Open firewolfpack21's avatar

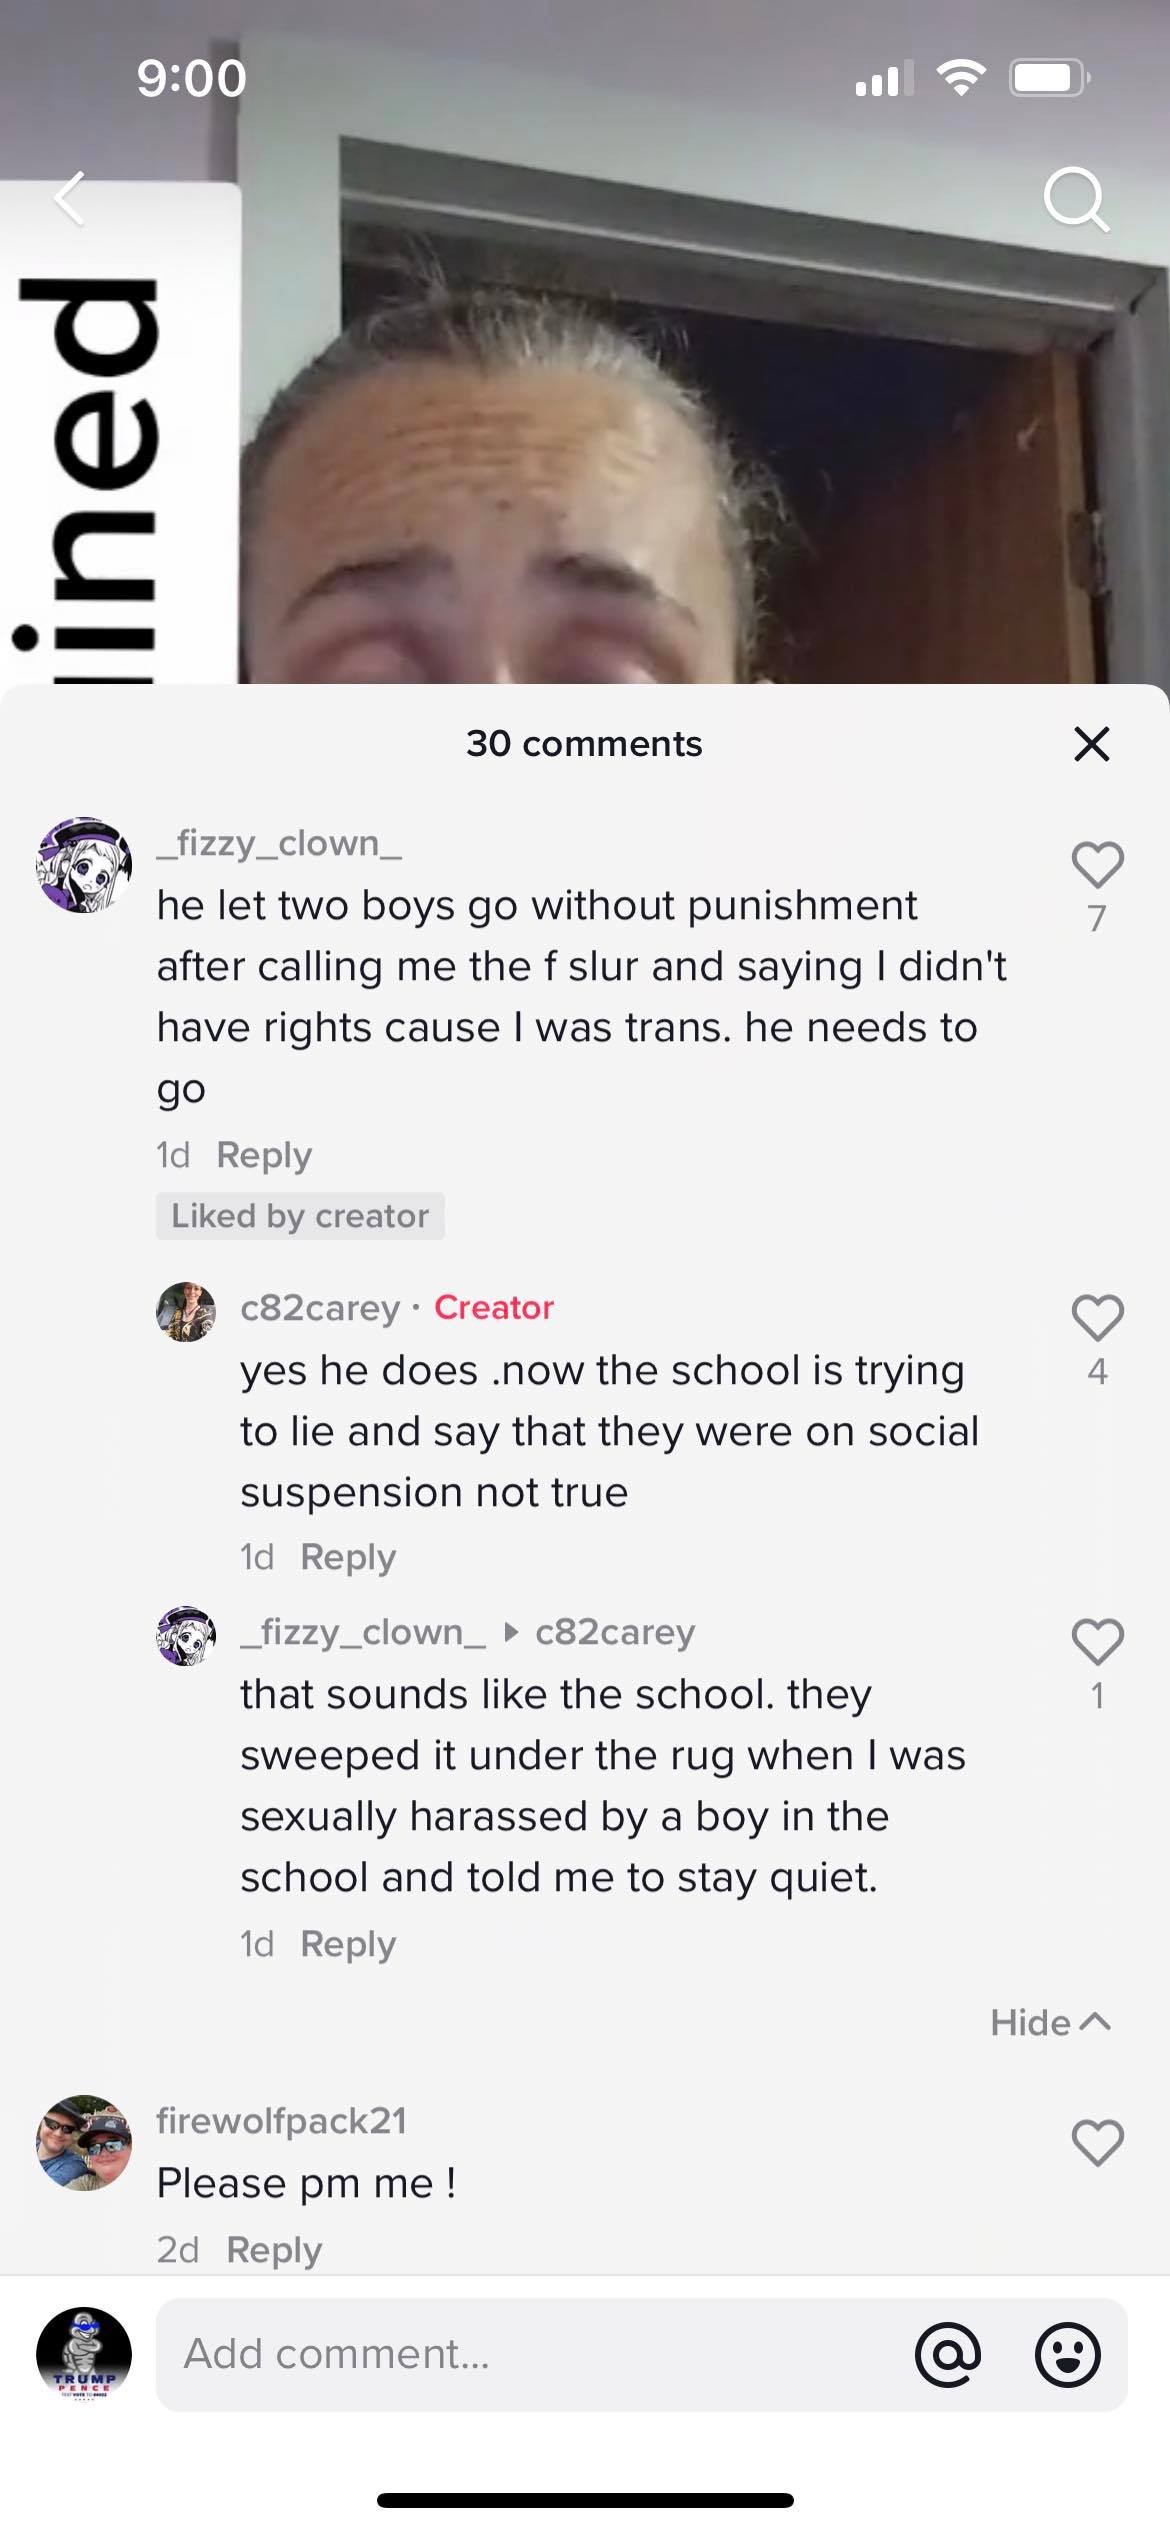coord(84,2142)
